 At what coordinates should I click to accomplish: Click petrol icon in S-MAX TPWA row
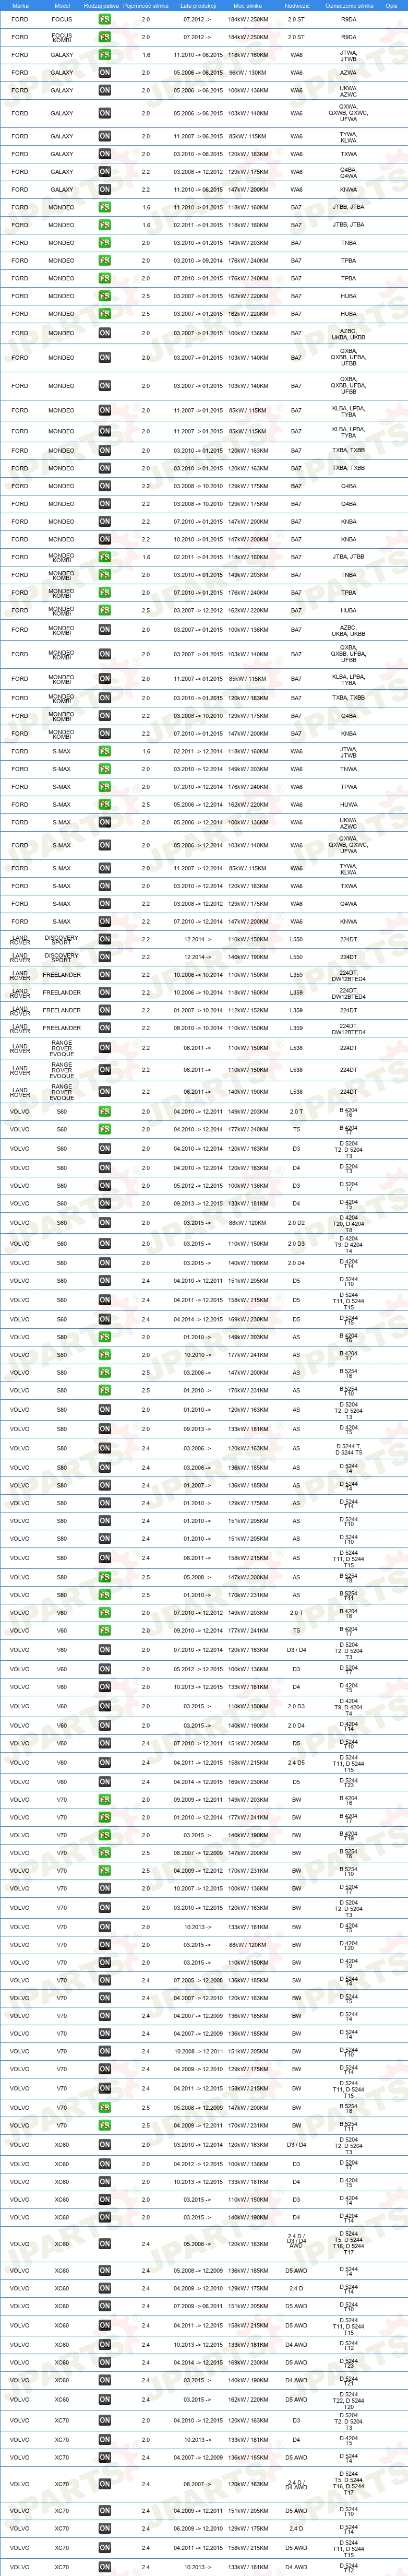[x=105, y=786]
